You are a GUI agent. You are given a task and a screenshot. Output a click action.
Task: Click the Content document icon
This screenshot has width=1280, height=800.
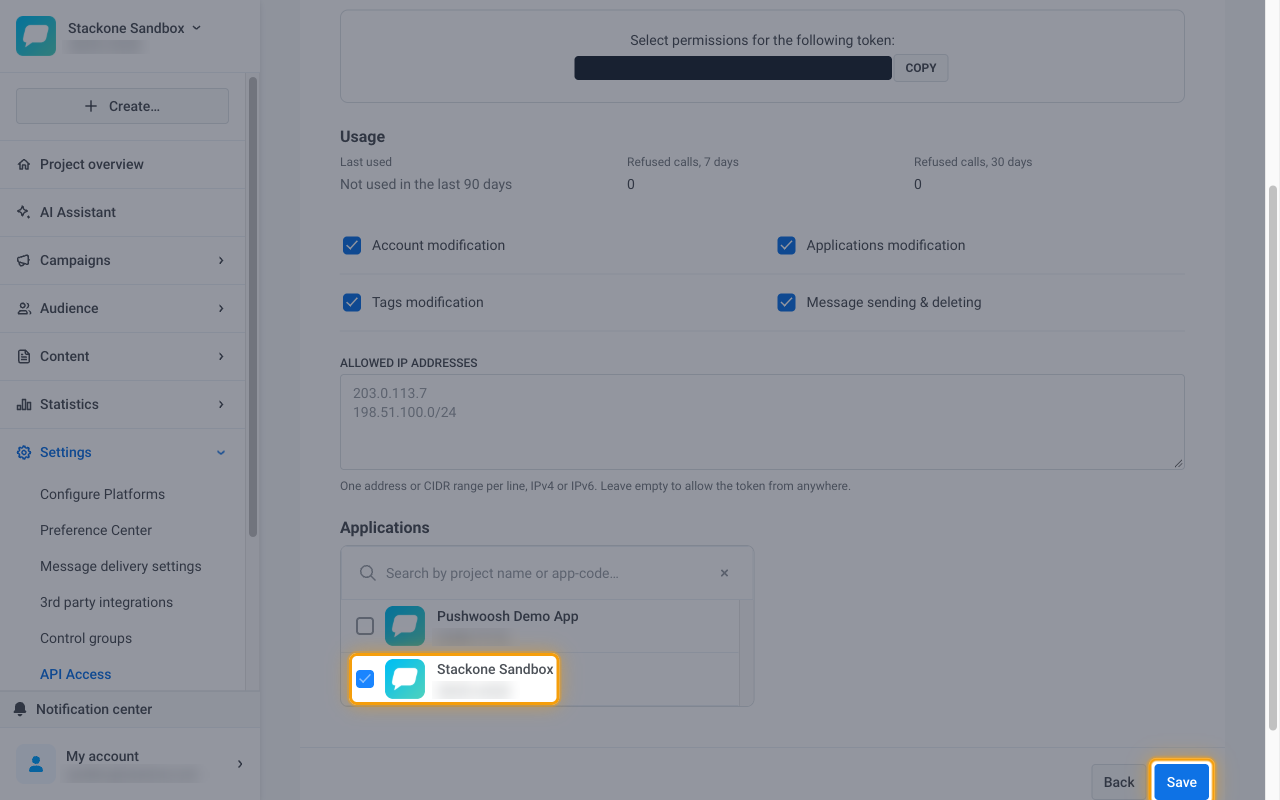[24, 356]
